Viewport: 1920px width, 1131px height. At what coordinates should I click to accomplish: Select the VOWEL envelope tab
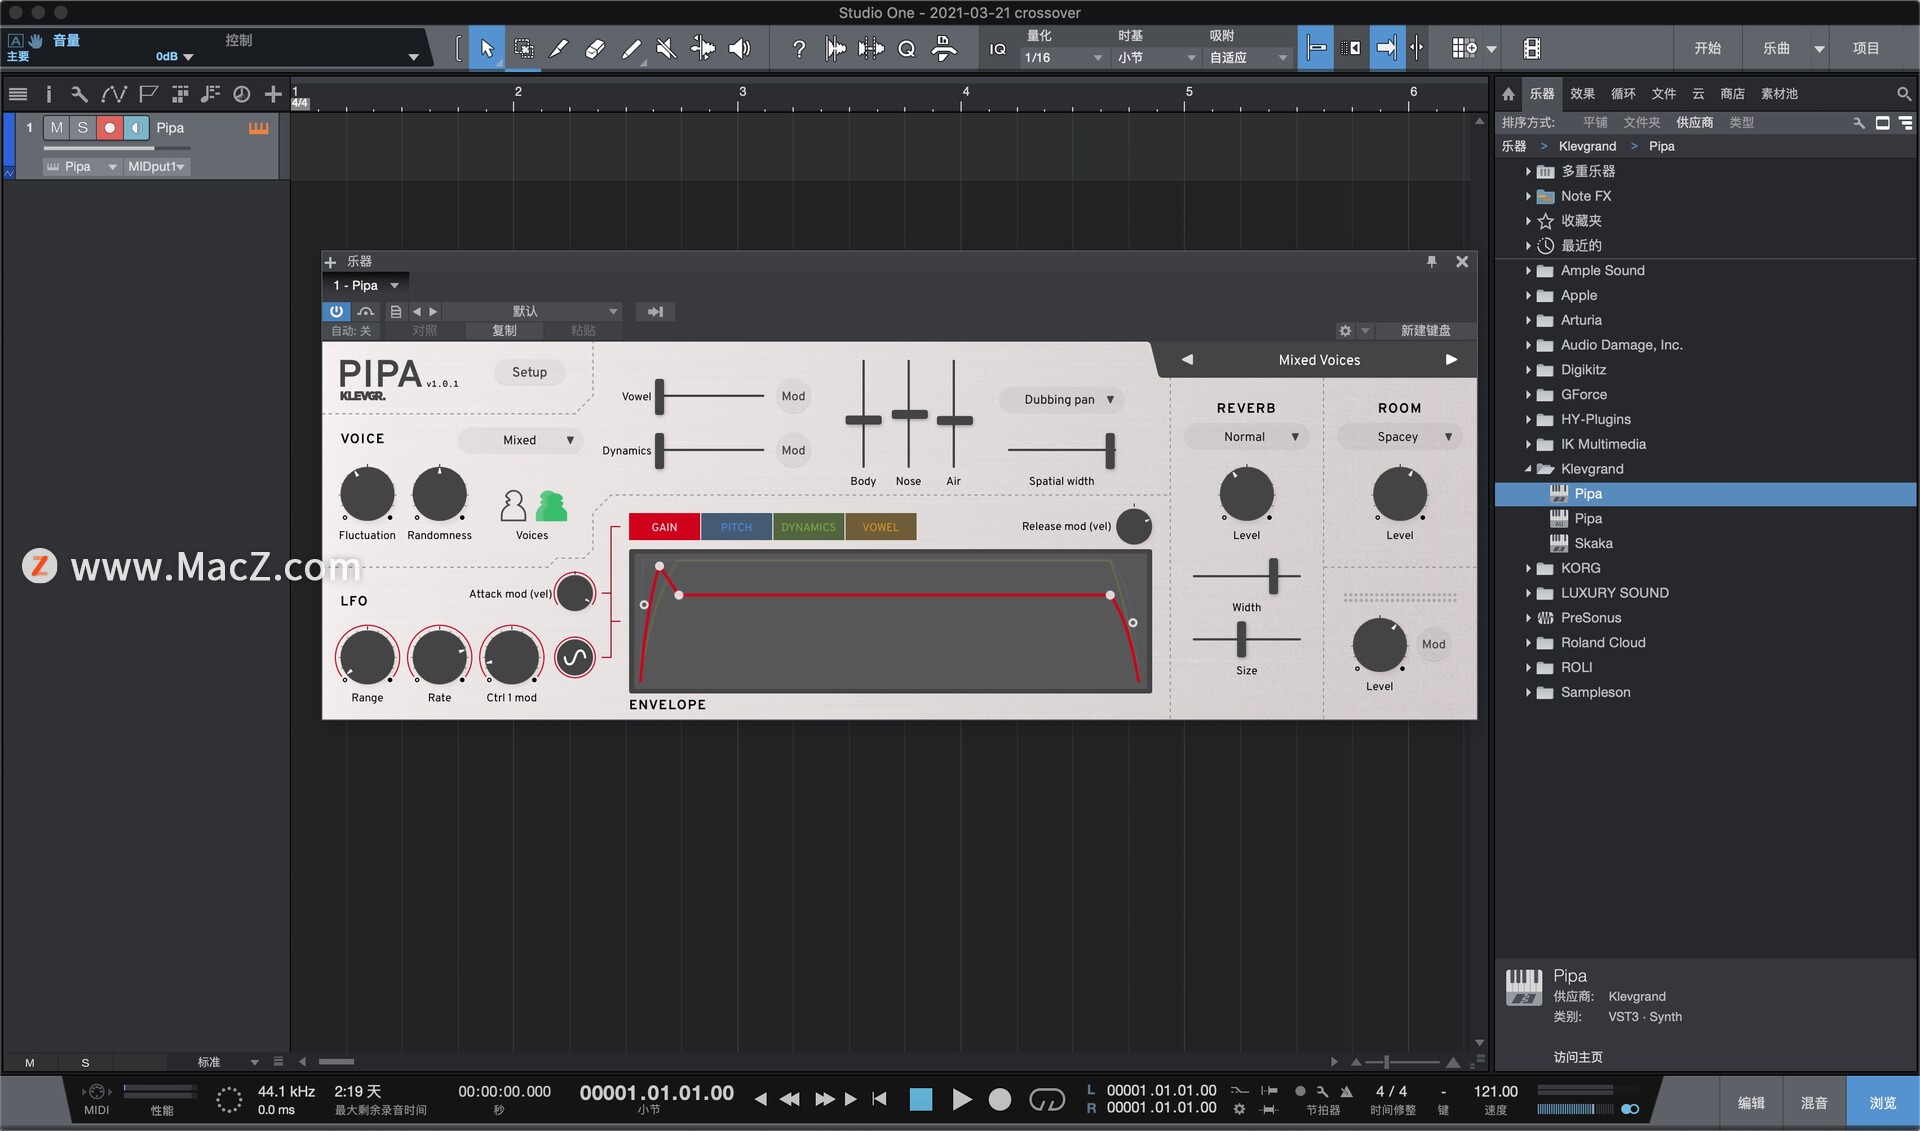coord(880,527)
